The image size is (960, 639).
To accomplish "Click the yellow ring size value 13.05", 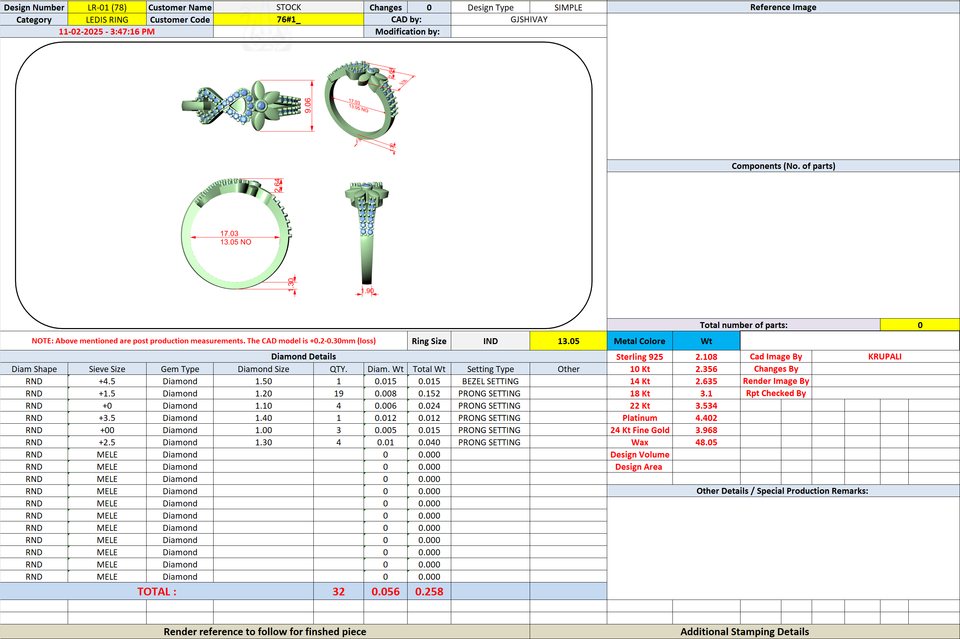I will (568, 341).
